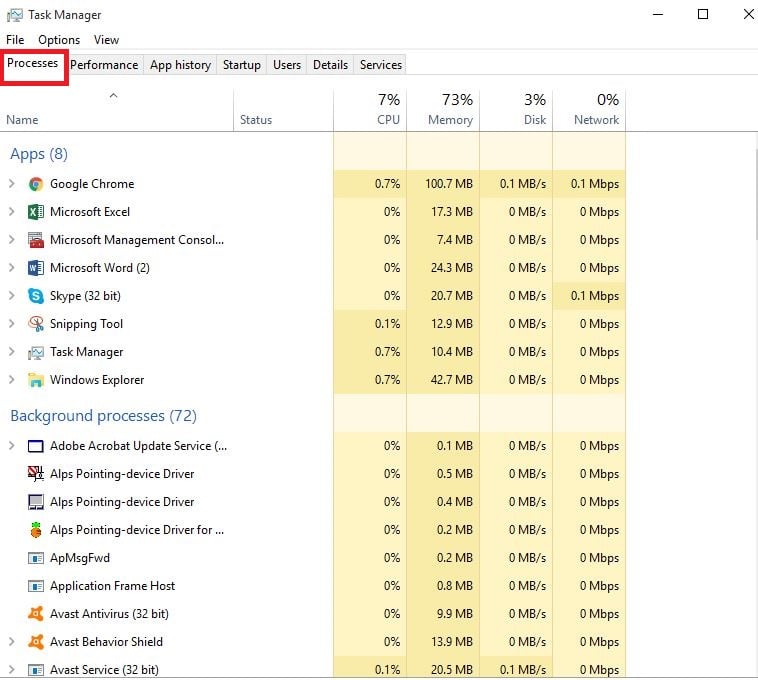
Task: Select the Avast Antivirus (32 bit) name
Action: (x=109, y=614)
